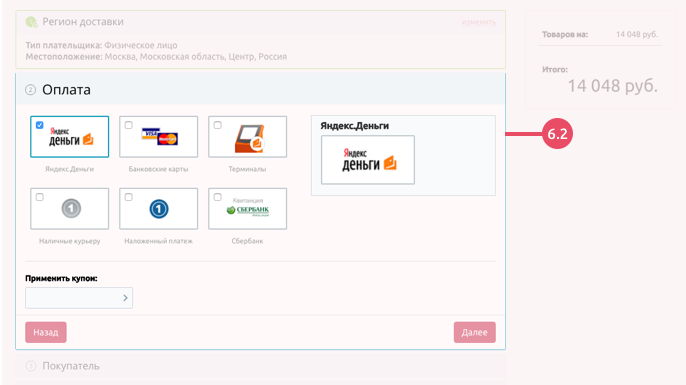The image size is (686, 385).
Task: Click the step 2 circle next to Оплата
Action: pos(30,90)
